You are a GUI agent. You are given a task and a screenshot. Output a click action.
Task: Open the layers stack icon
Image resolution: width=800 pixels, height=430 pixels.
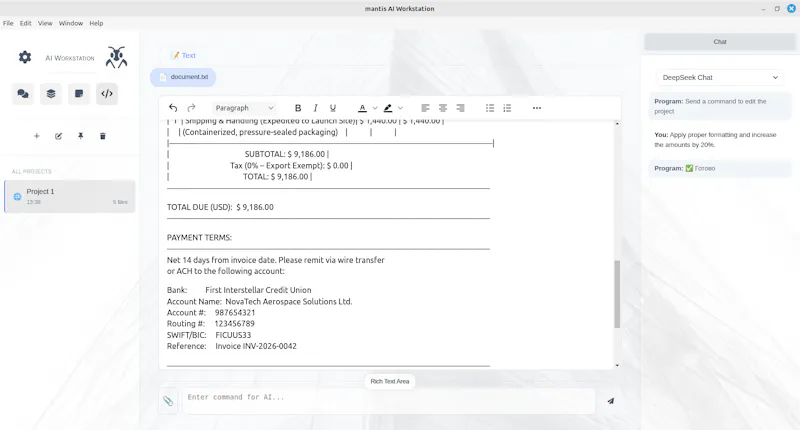[x=51, y=94]
